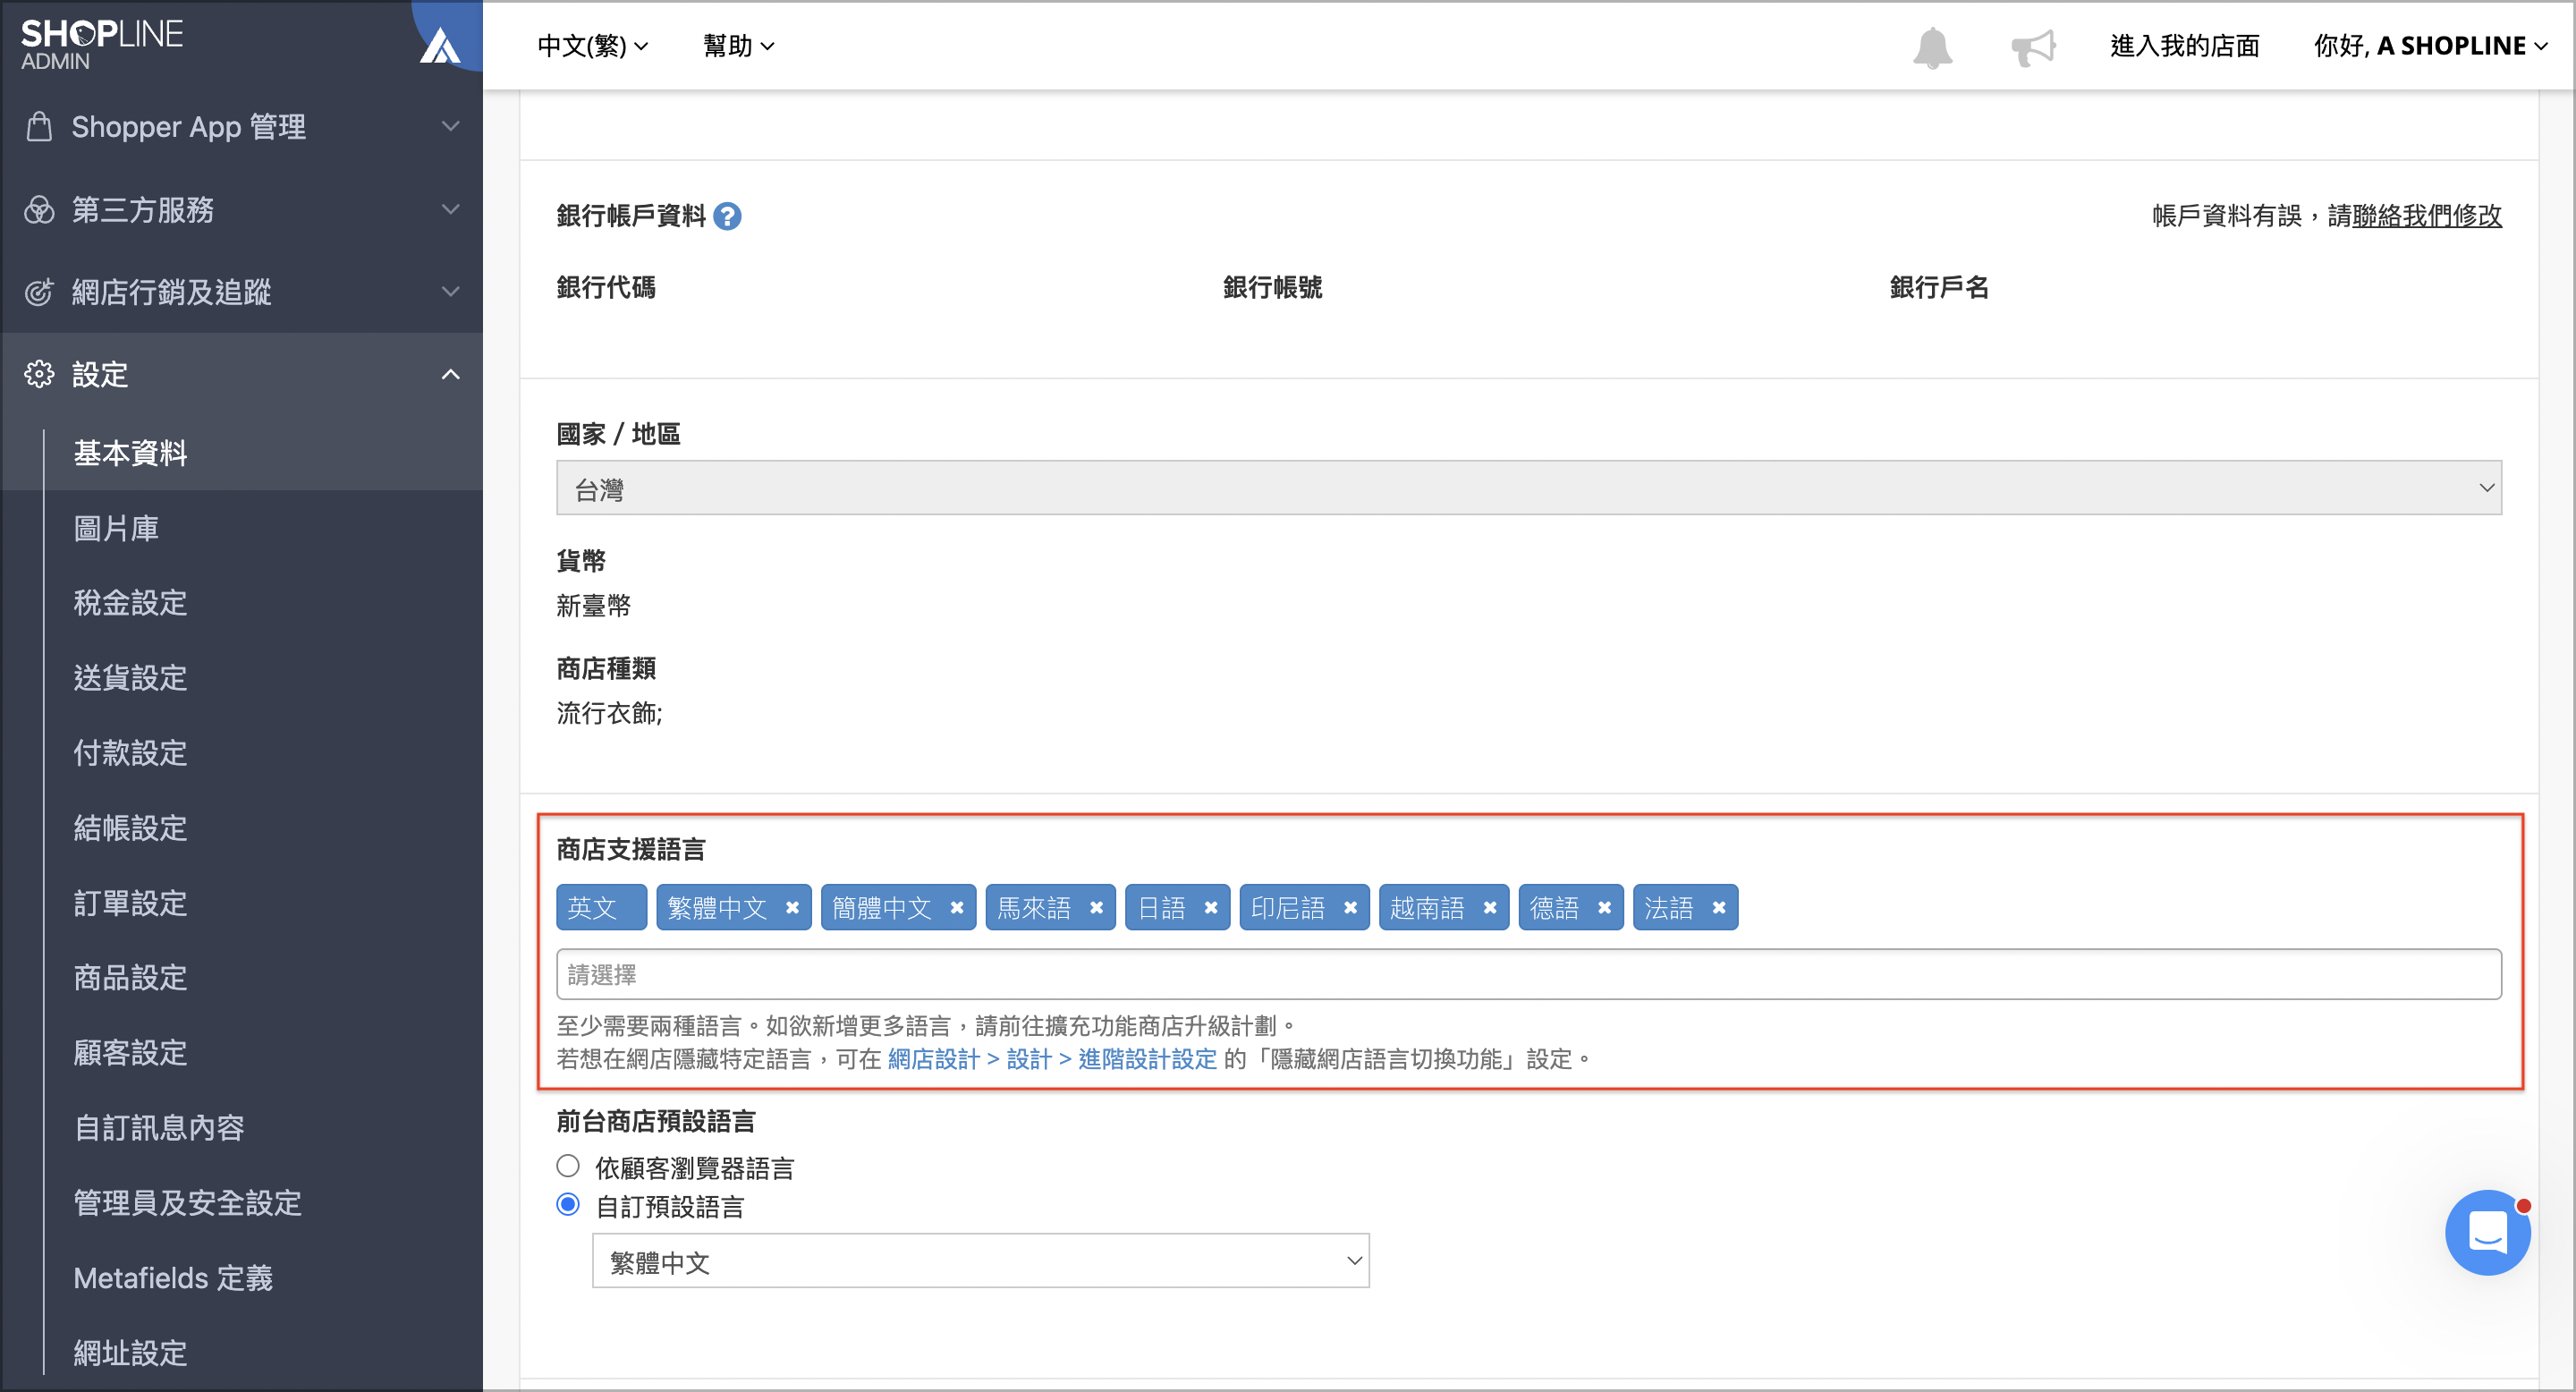Open Metafields 定義 in sidebar
The image size is (2576, 1392).
173,1278
